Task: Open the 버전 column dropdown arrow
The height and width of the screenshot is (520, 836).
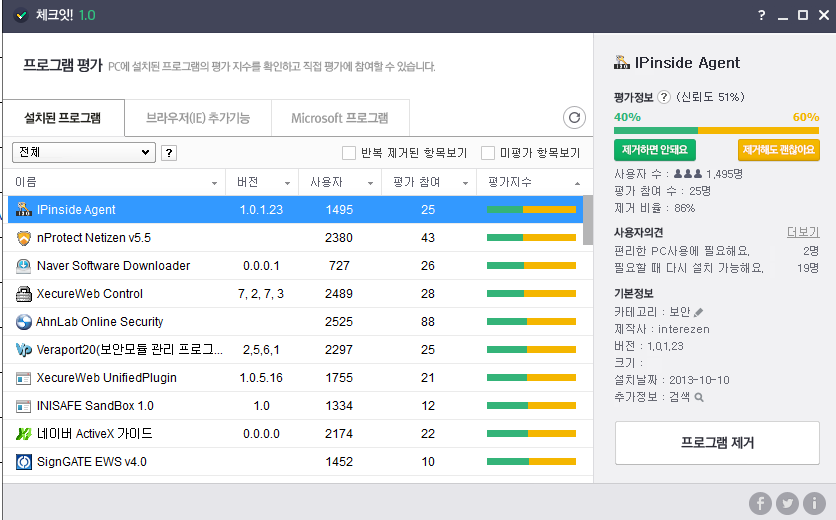Action: (x=287, y=183)
